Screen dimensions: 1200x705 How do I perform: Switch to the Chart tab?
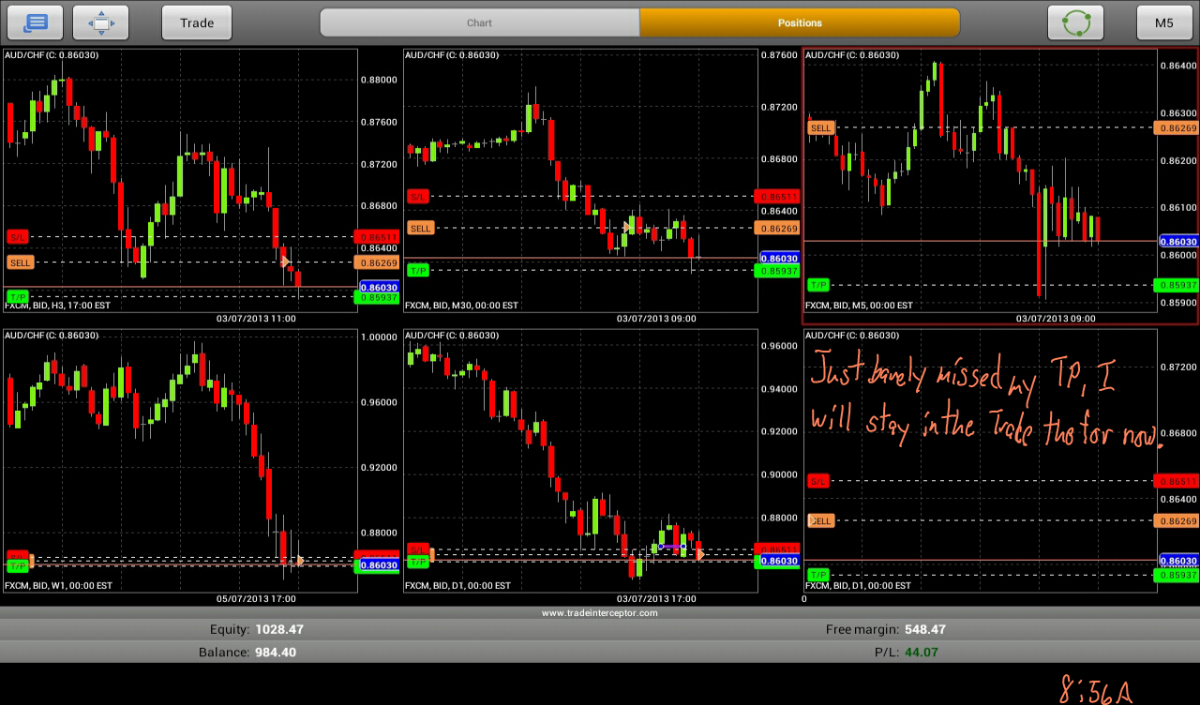479,22
